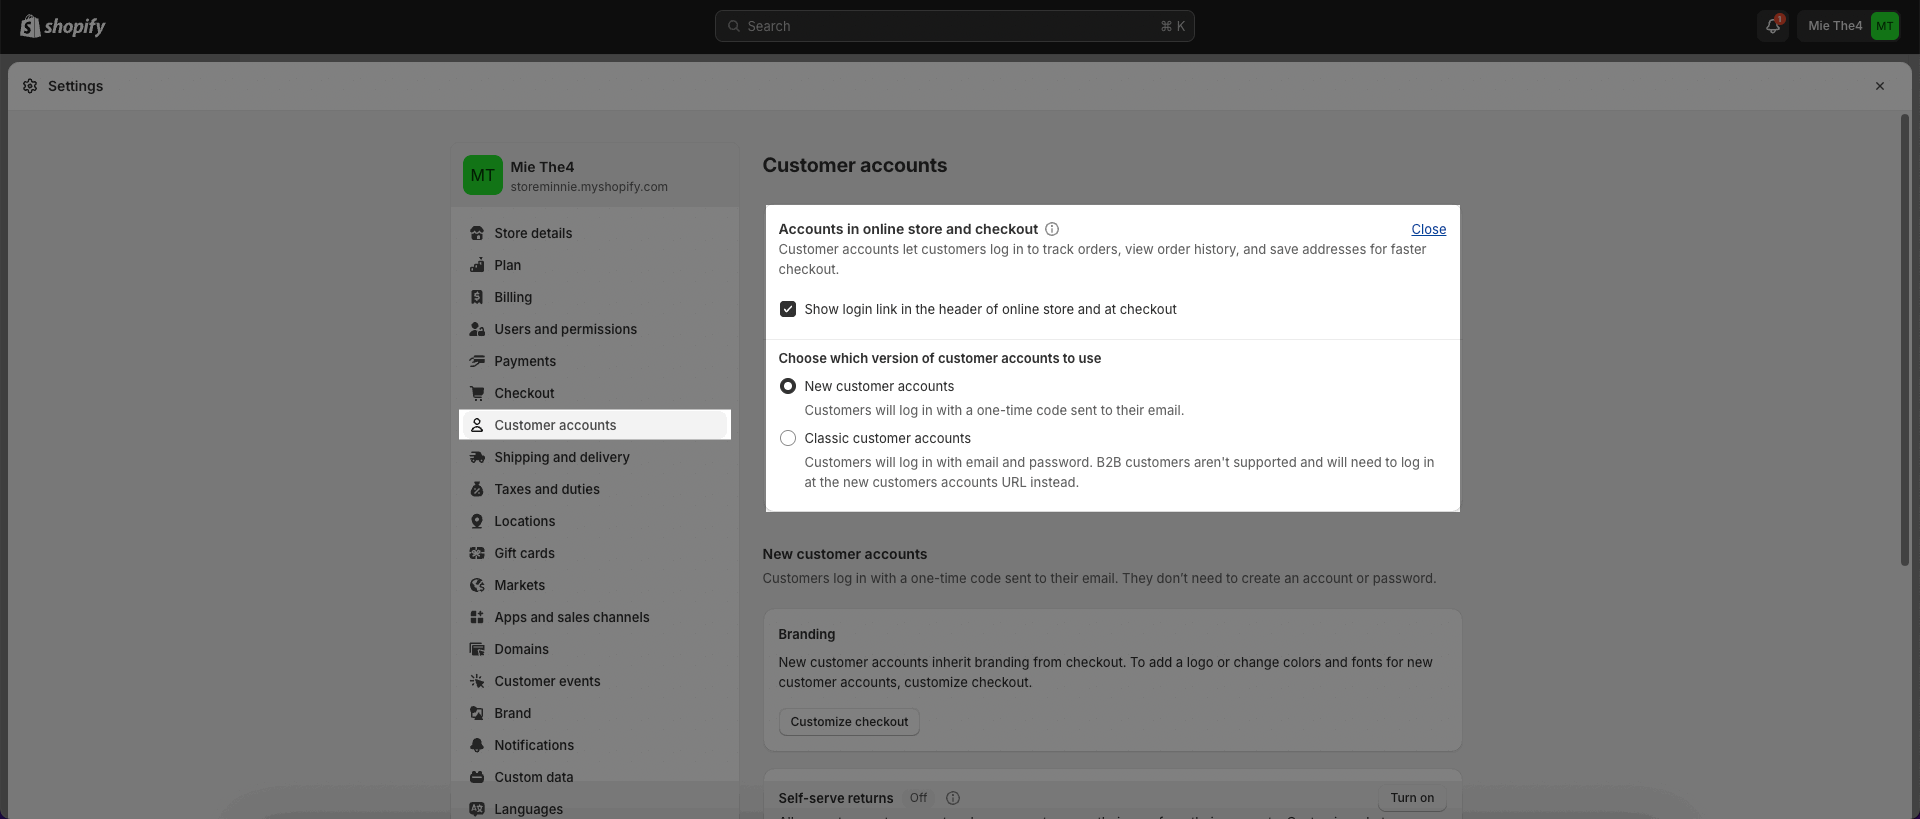
Task: Navigate to Payments settings
Action: (595, 361)
